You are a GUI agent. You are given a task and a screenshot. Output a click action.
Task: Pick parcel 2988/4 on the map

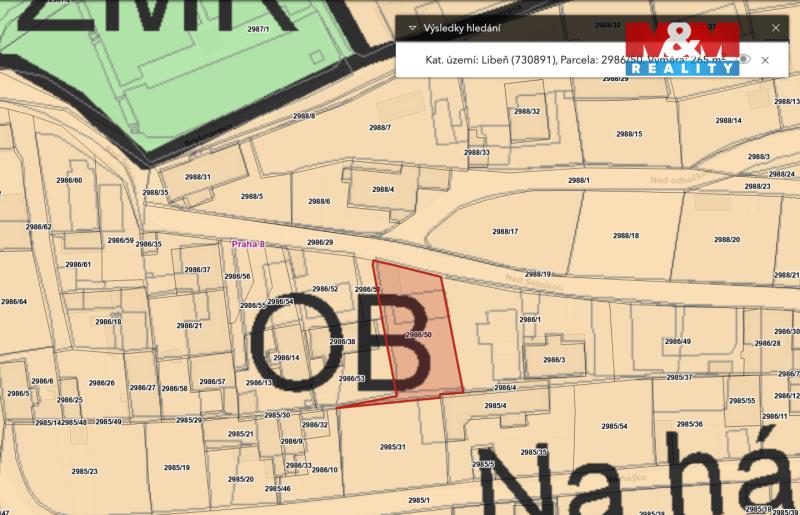click(383, 189)
